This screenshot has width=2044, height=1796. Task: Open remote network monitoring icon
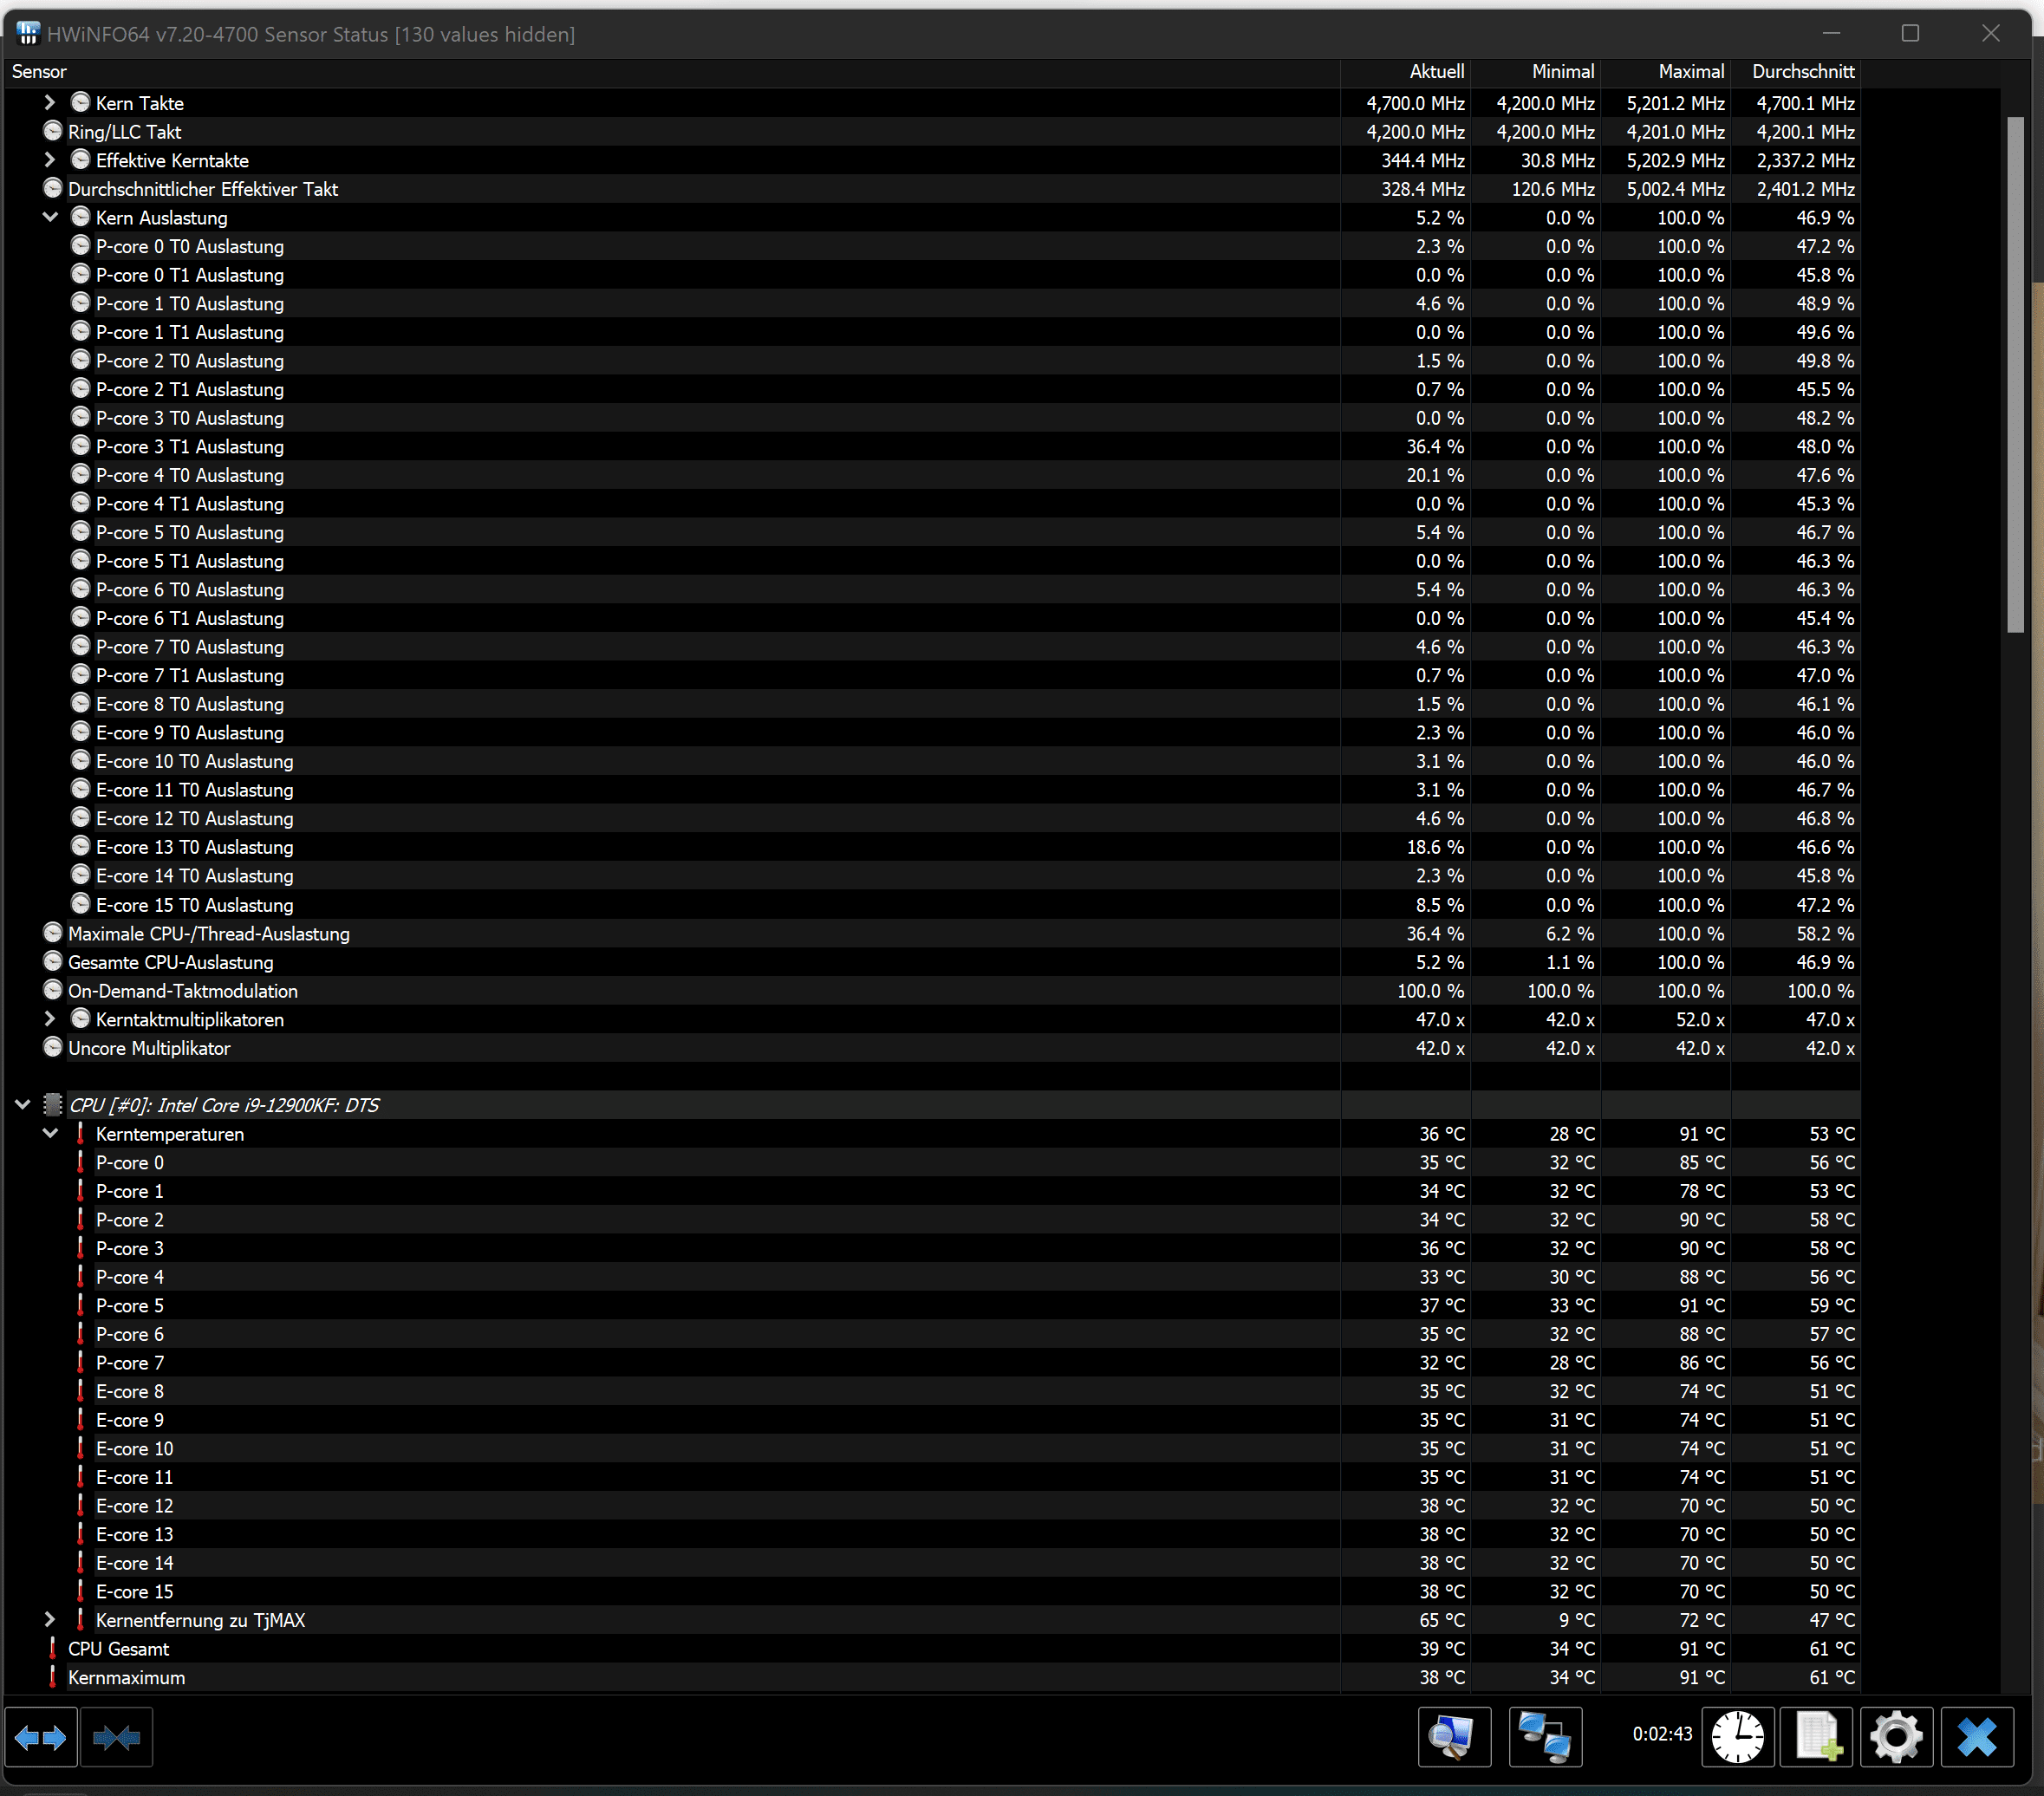coord(1544,1738)
